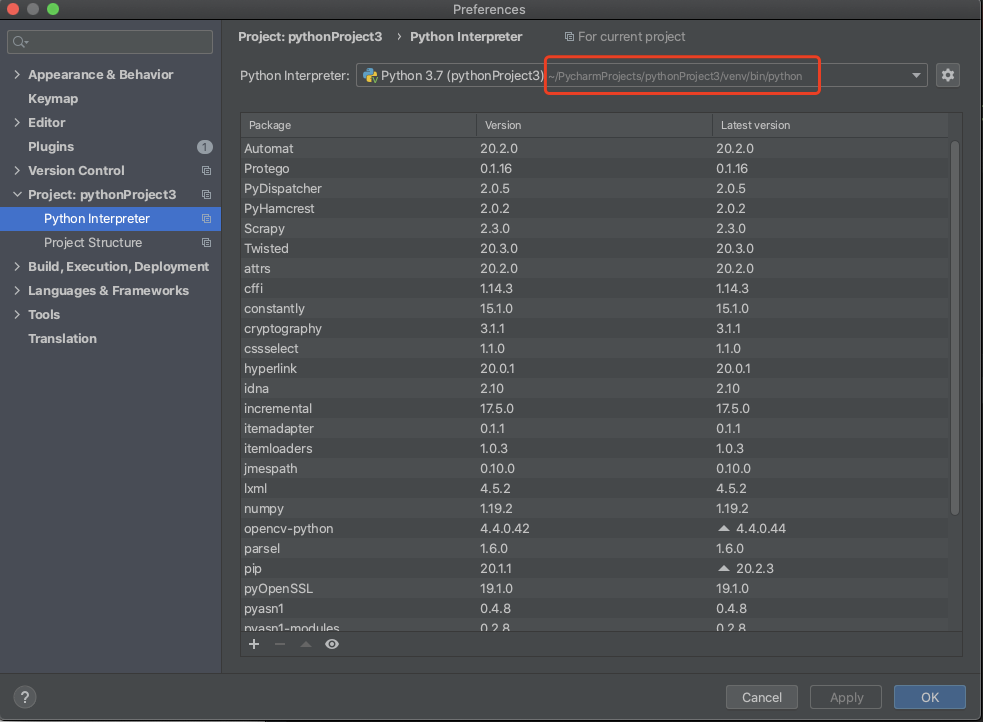Screen dimensions: 983x722
Task: Select the lxml package row
Action: 594,489
